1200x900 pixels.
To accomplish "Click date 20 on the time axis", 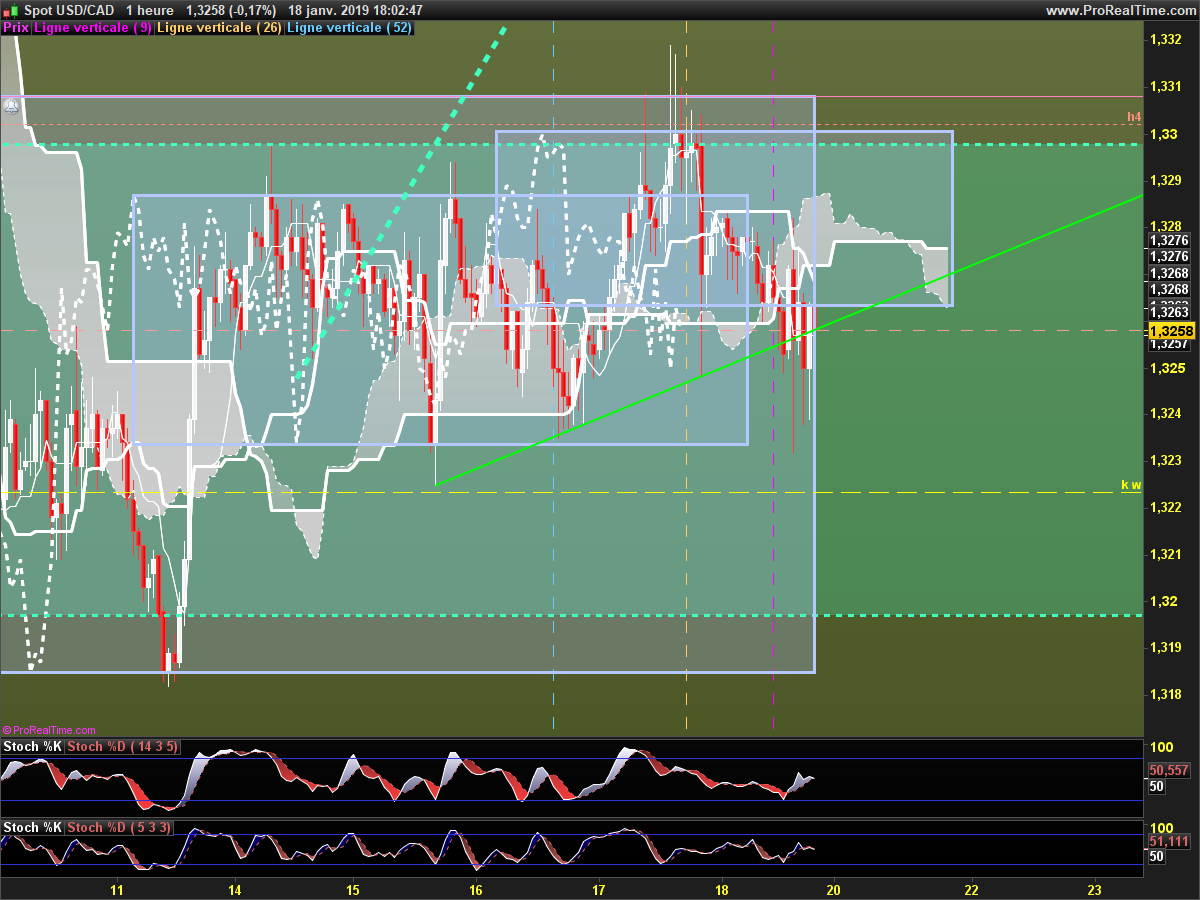I will 834,889.
